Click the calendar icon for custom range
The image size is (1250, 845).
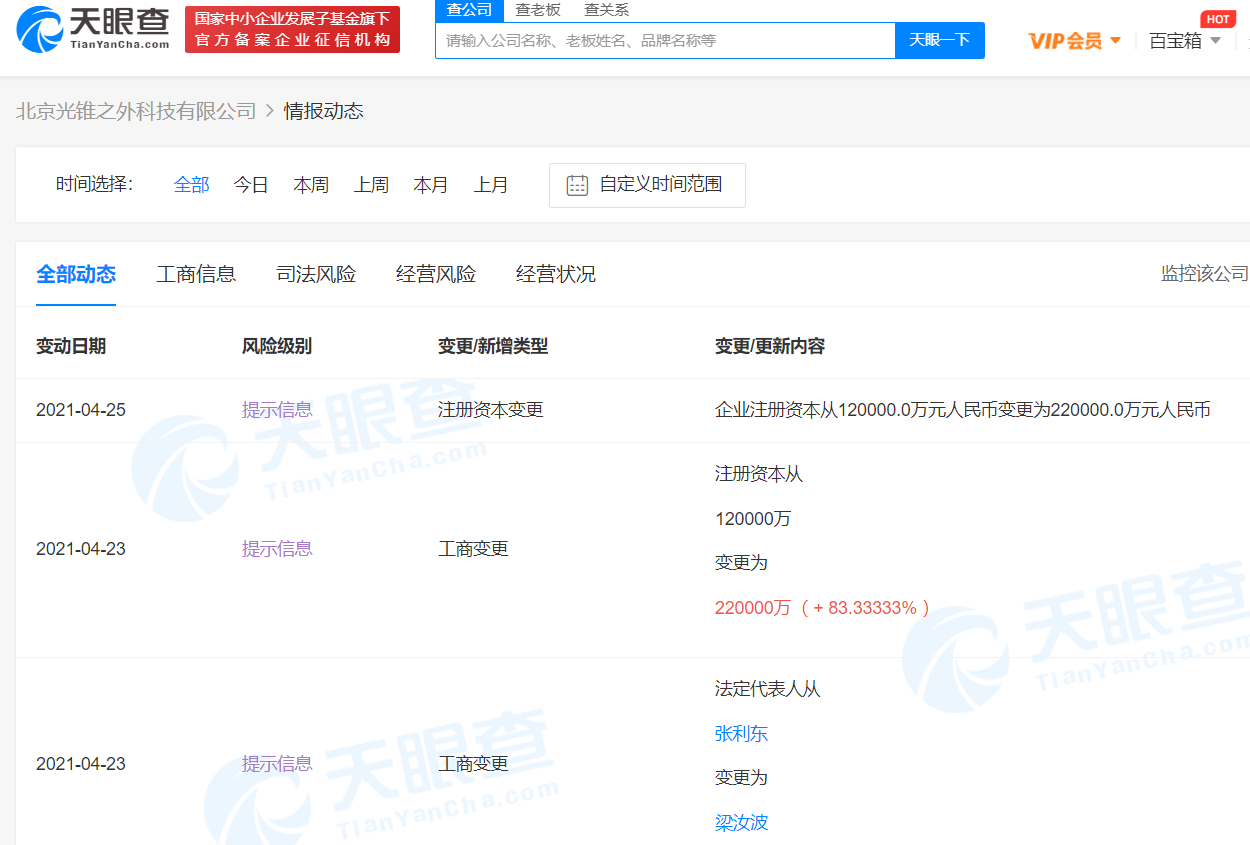pyautogui.click(x=577, y=185)
